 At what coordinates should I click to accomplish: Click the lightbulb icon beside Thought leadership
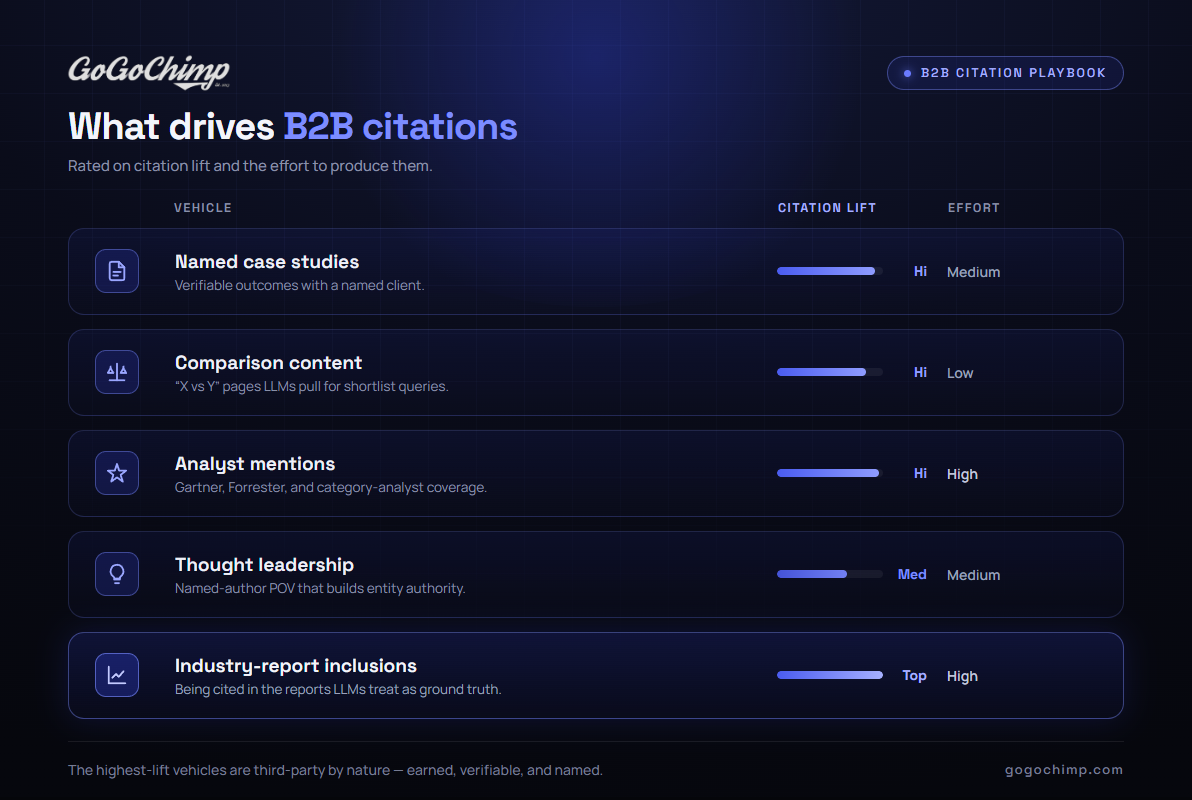[117, 574]
